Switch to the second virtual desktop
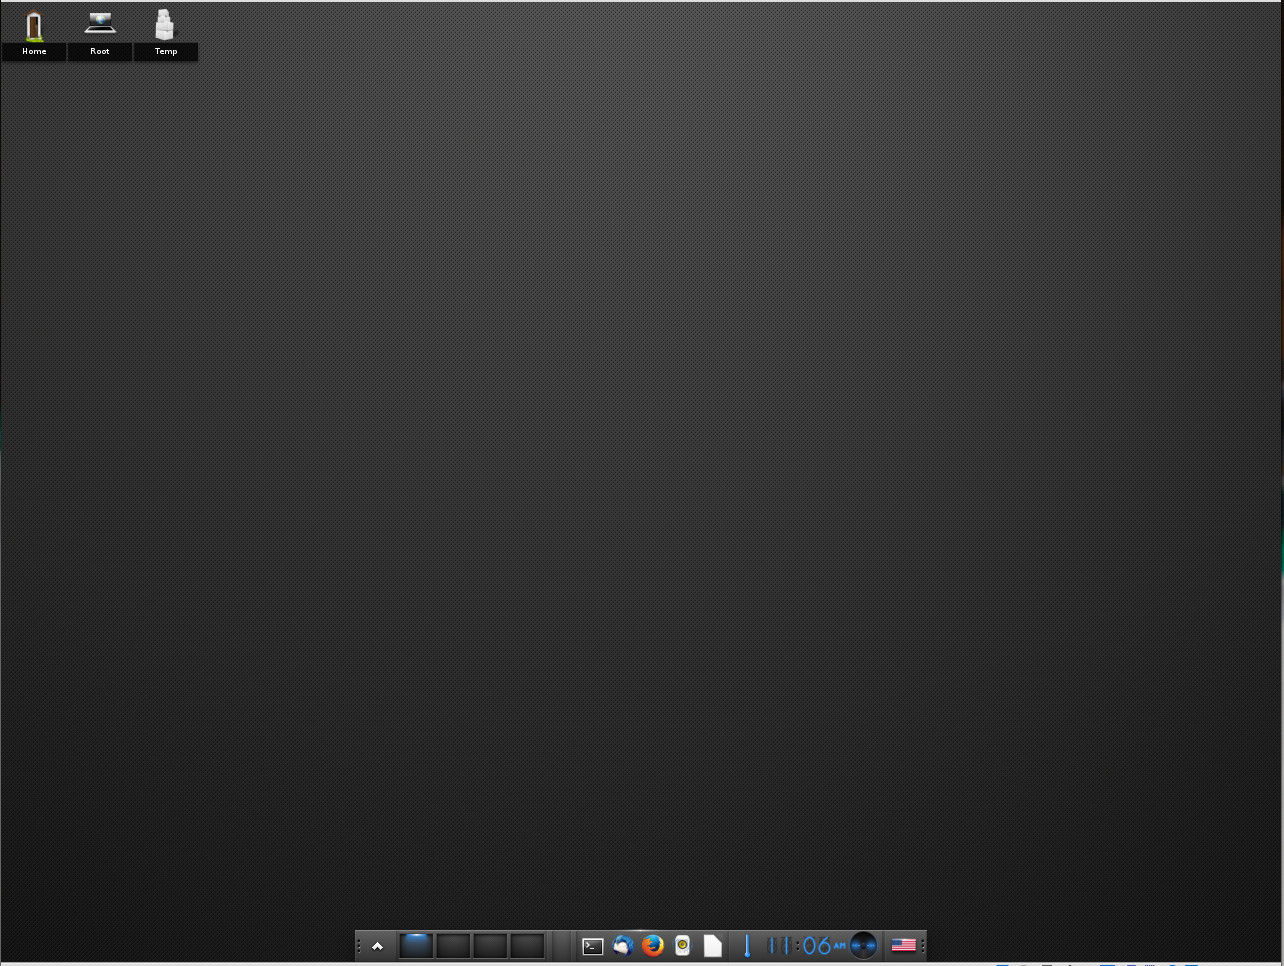Image resolution: width=1284 pixels, height=966 pixels. click(453, 945)
